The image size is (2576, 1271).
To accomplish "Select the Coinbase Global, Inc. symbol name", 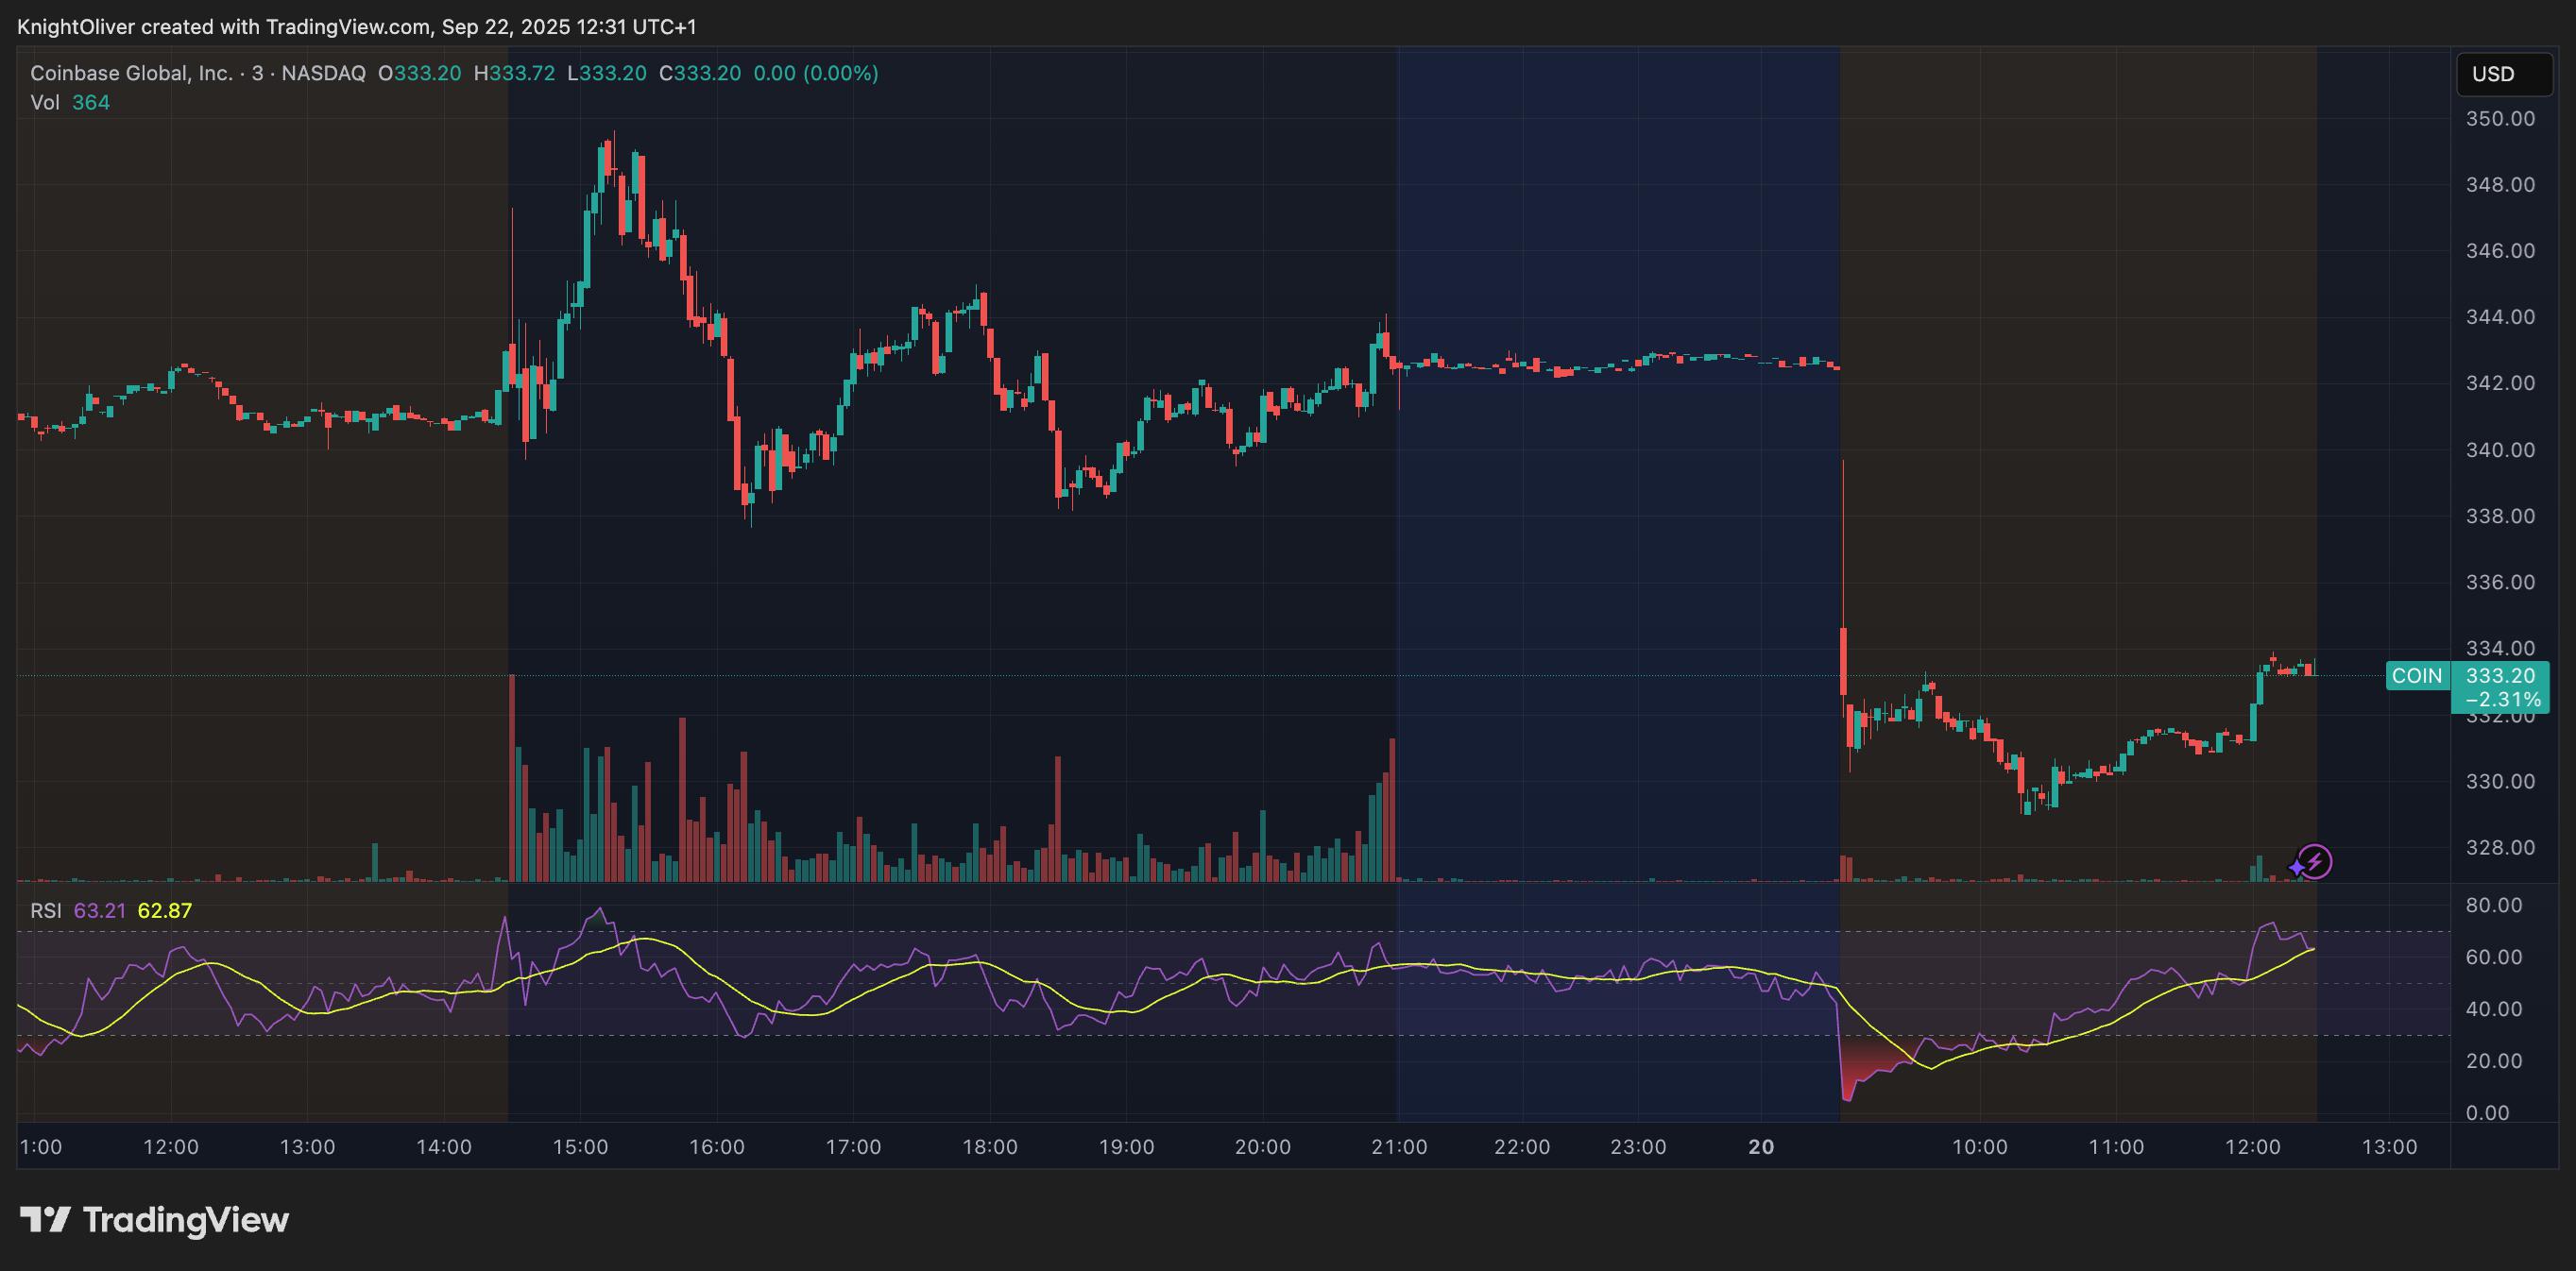I will pos(130,73).
